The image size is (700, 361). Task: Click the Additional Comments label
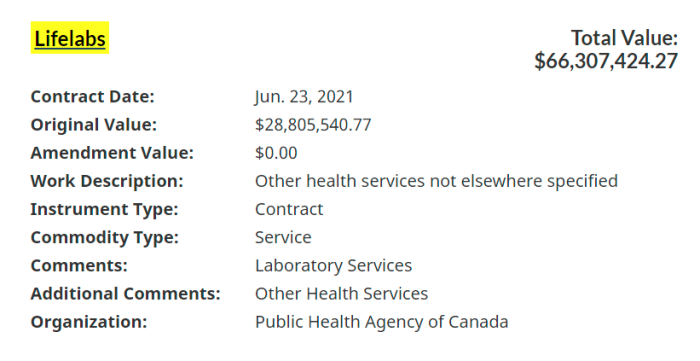pyautogui.click(x=125, y=294)
